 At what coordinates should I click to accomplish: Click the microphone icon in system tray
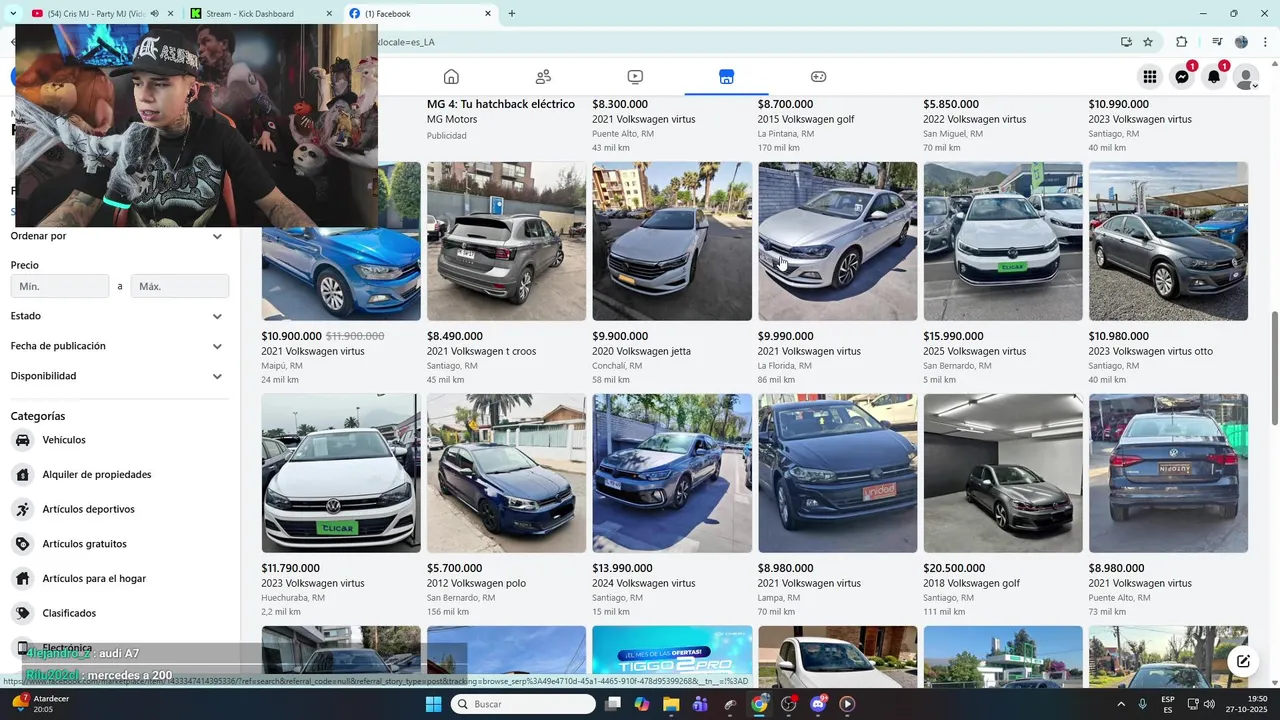click(1142, 704)
